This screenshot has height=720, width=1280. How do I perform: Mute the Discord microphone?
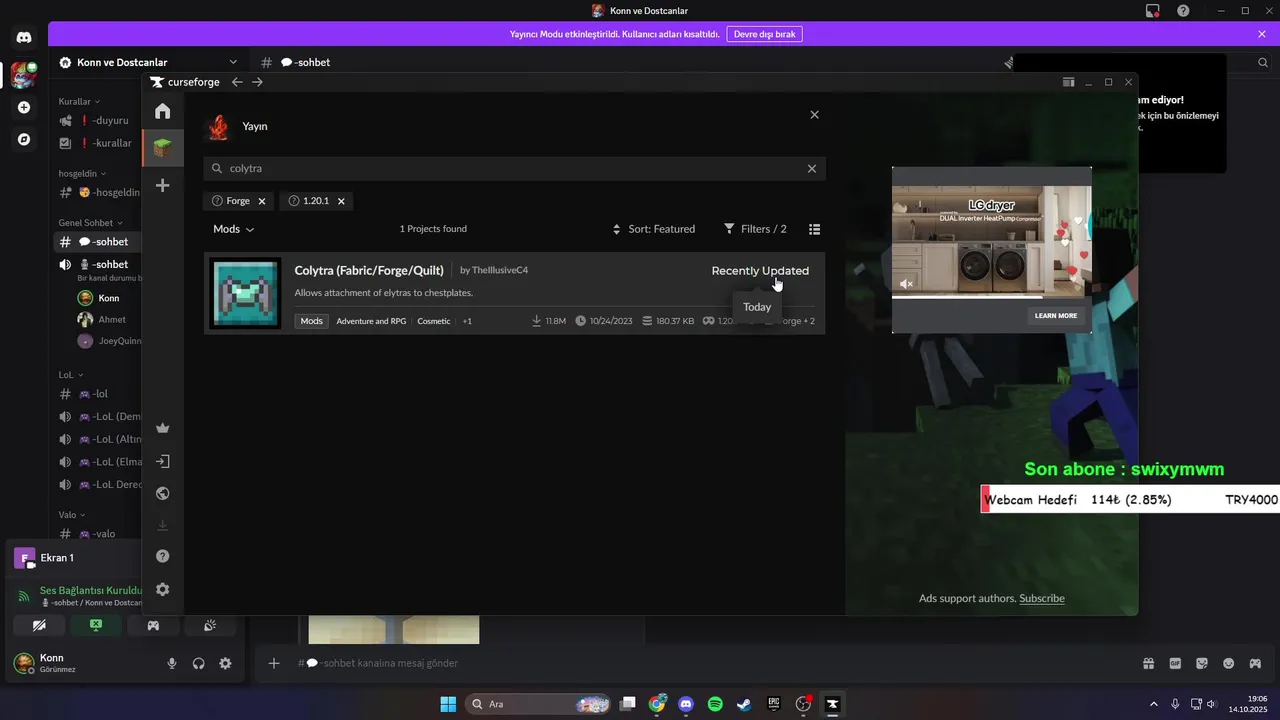pyautogui.click(x=172, y=663)
